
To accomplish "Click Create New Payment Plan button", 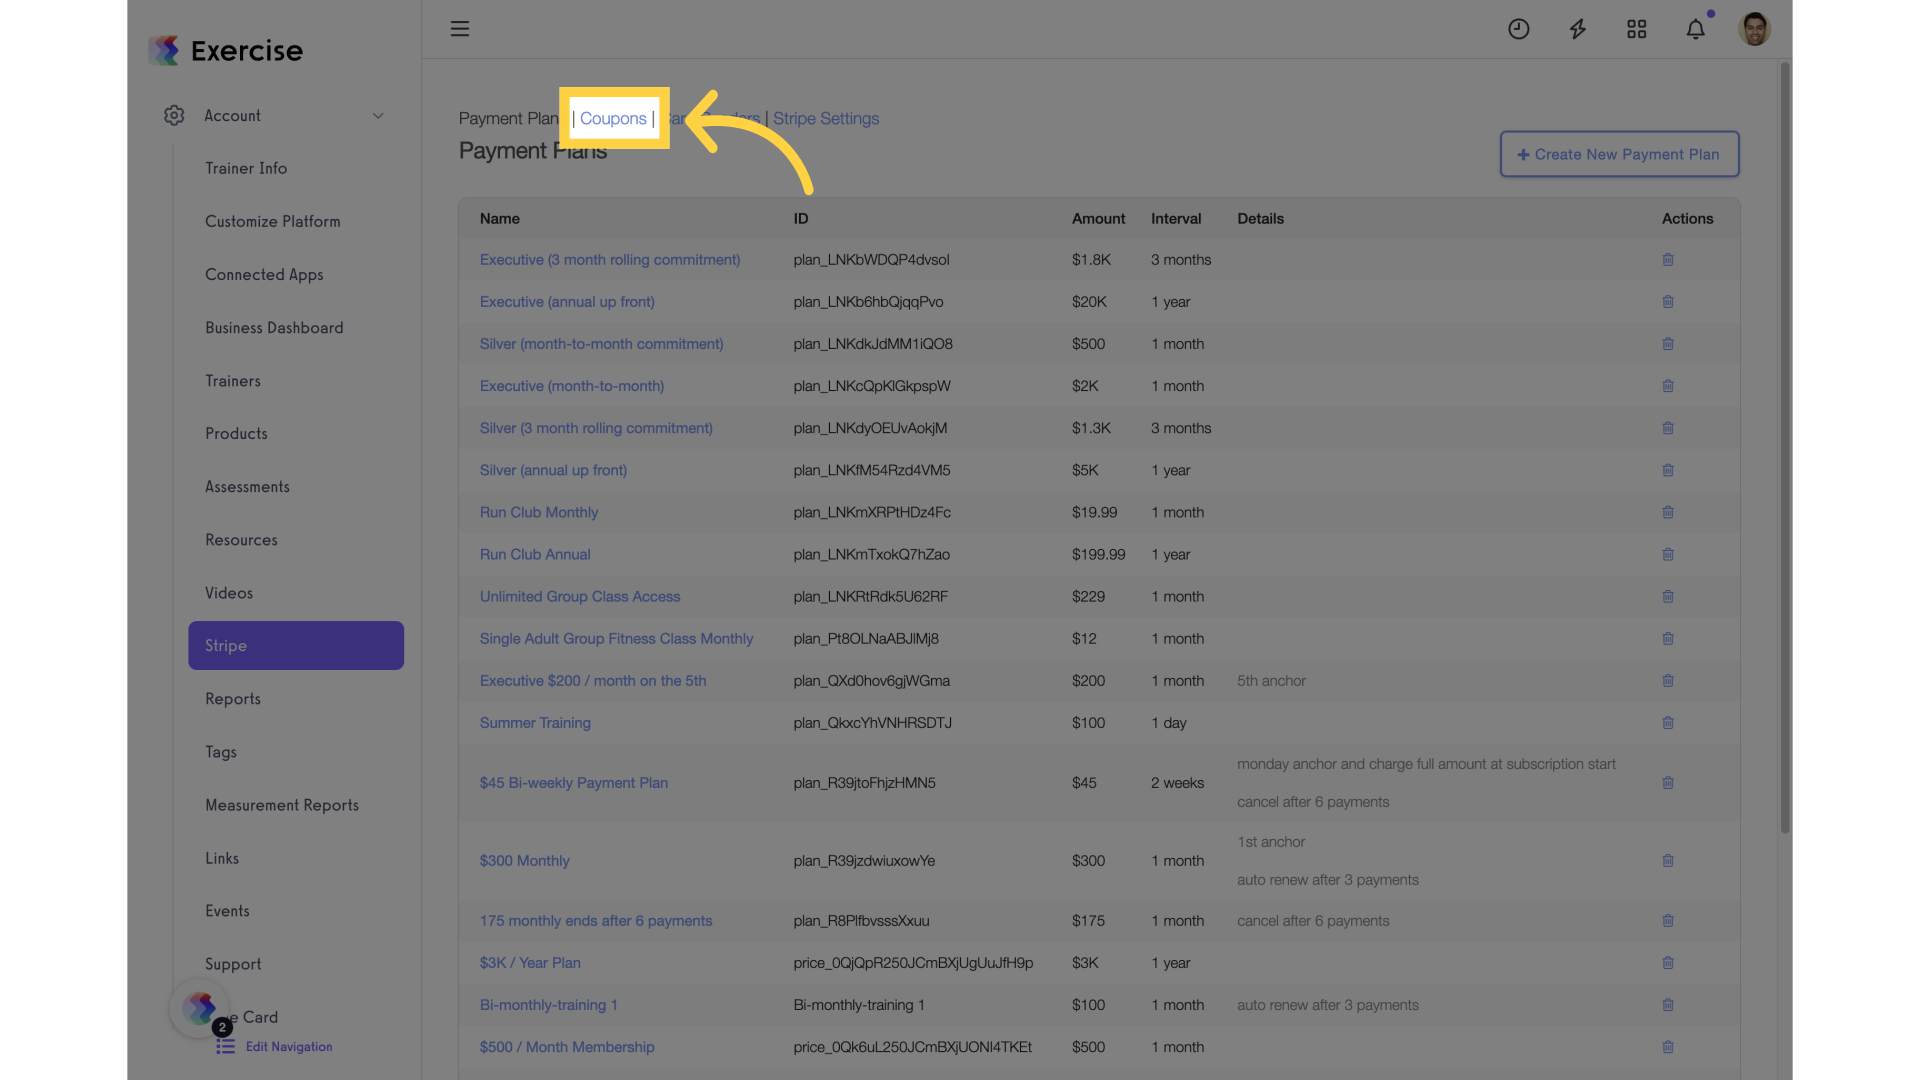I will 1619,154.
